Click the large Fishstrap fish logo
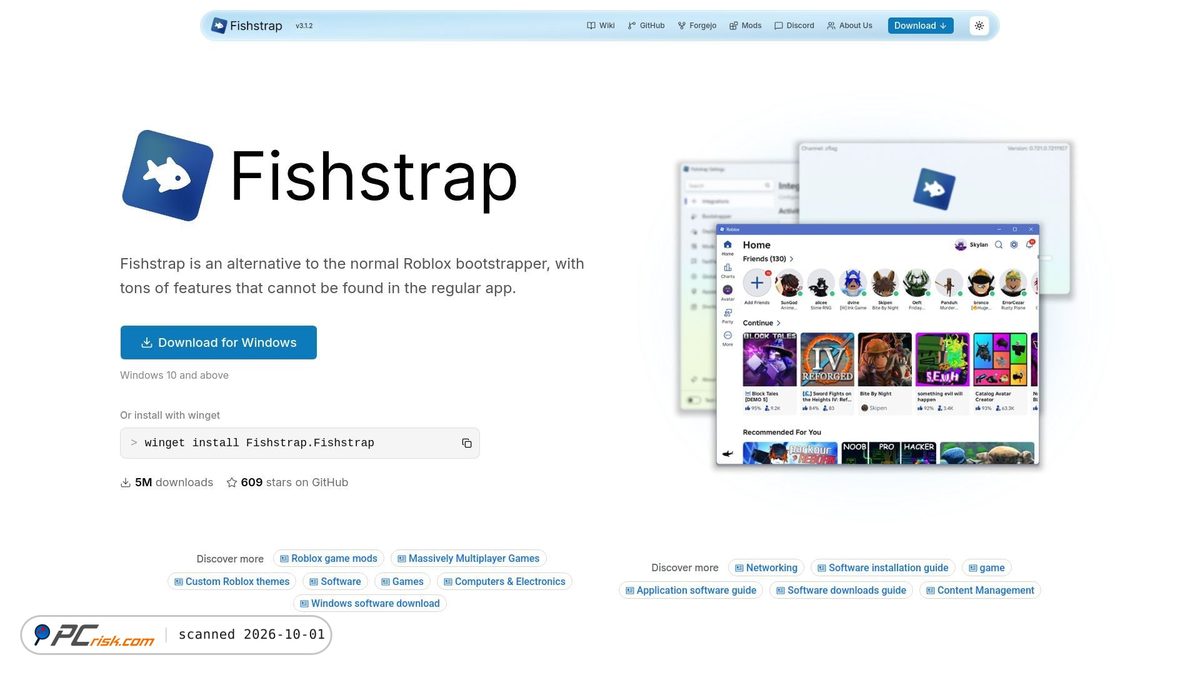Viewport: 1200px width, 675px height. click(167, 175)
